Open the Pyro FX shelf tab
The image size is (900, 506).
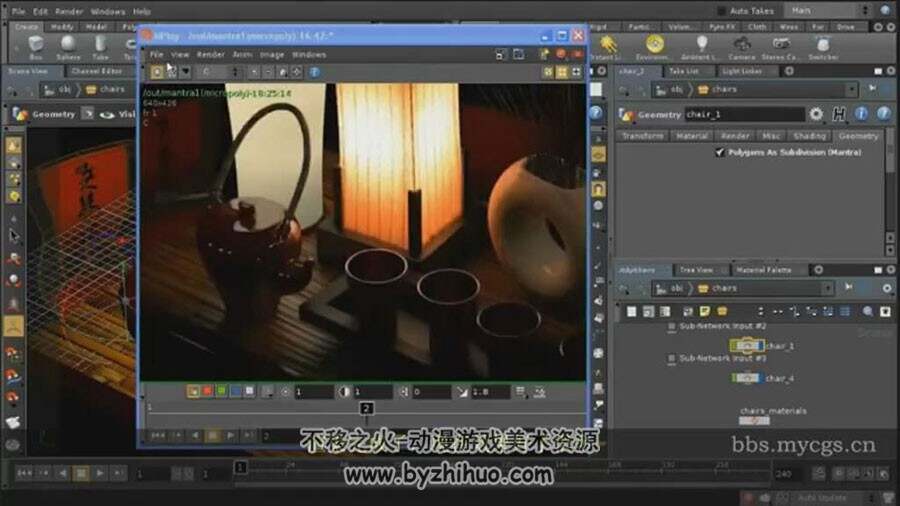pos(721,27)
